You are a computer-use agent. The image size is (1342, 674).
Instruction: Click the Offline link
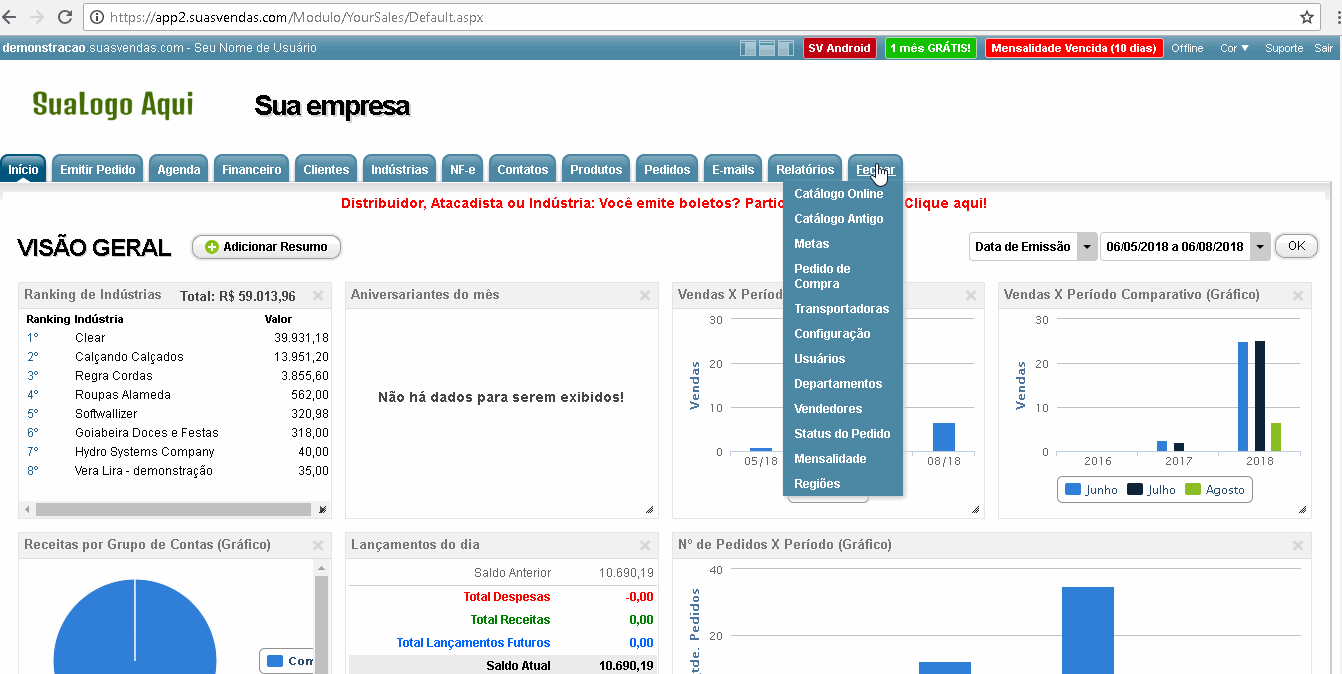[1188, 48]
